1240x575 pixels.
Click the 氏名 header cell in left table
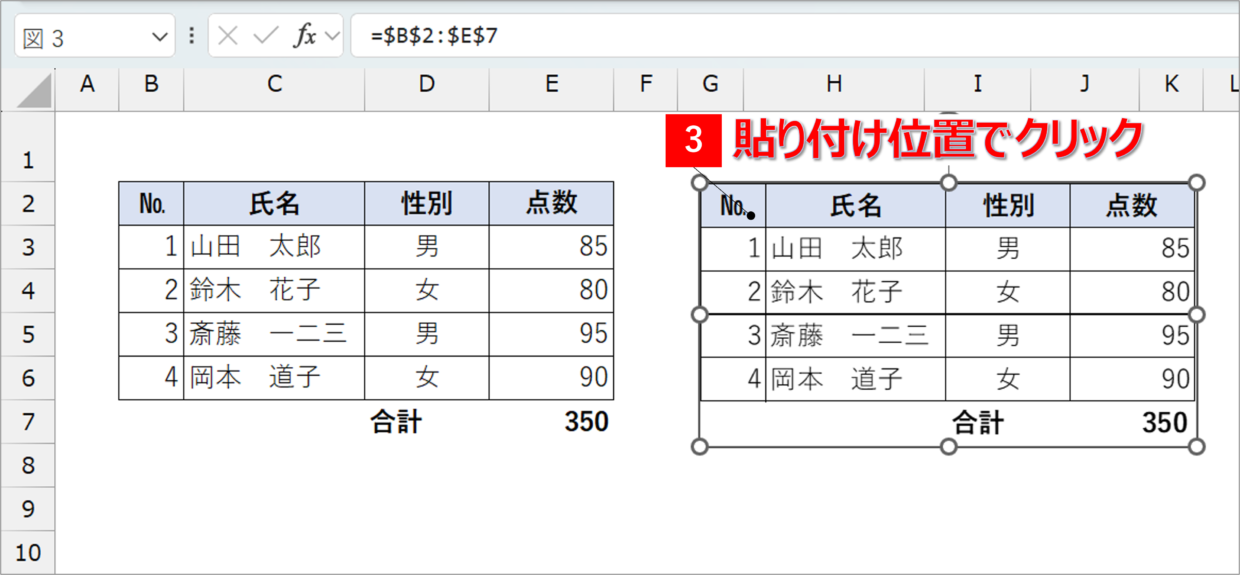pos(274,203)
